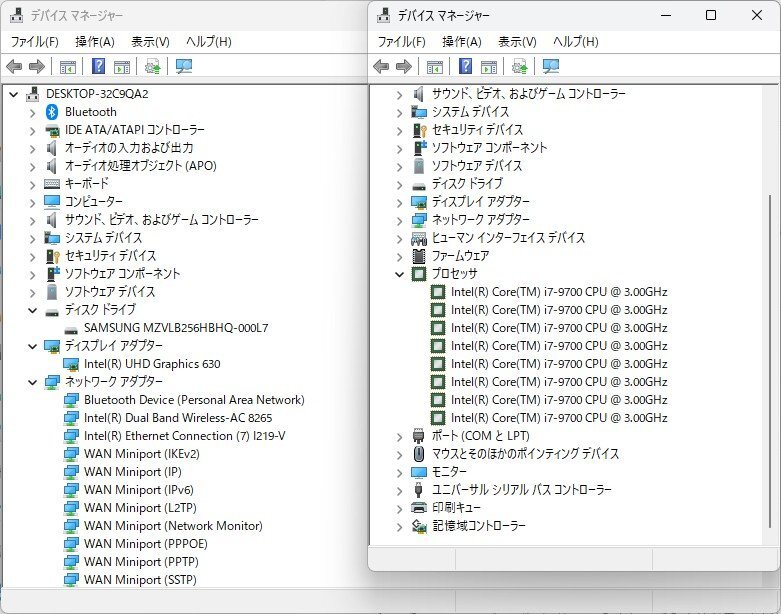781x614 pixels.
Task: Click Show/hide console tree icon in left window
Action: (x=68, y=67)
